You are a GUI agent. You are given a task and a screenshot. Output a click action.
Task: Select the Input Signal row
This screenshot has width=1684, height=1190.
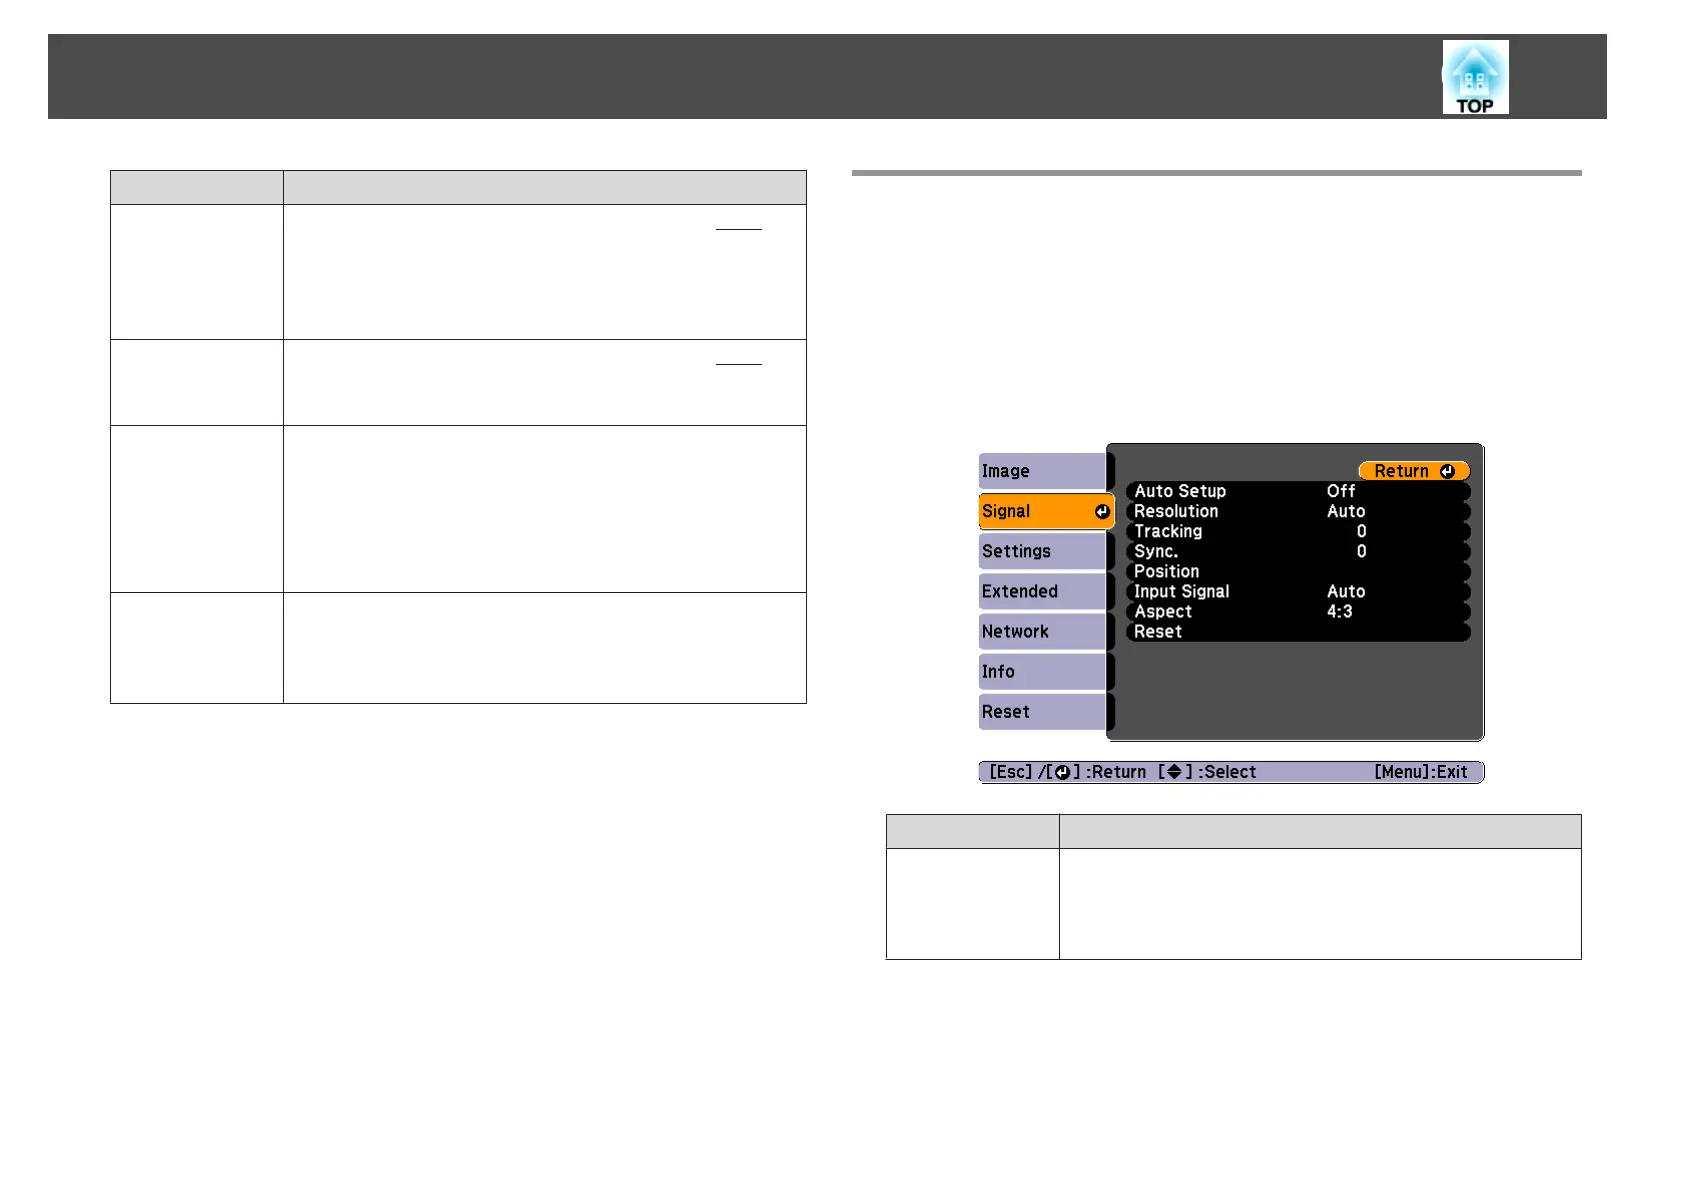[x=1298, y=591]
